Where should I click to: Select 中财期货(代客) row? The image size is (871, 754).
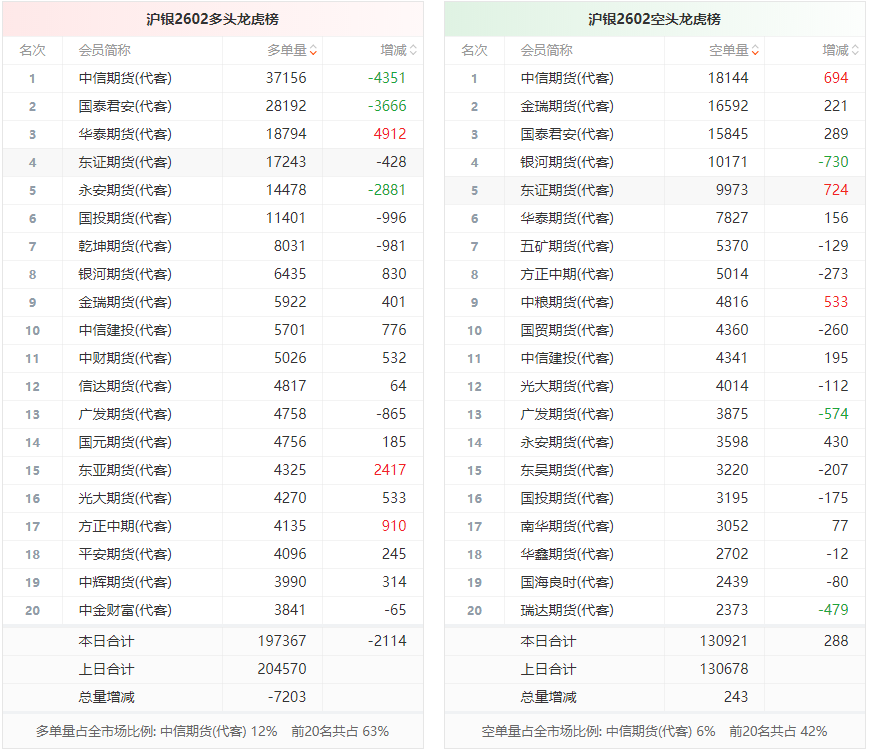click(213, 358)
